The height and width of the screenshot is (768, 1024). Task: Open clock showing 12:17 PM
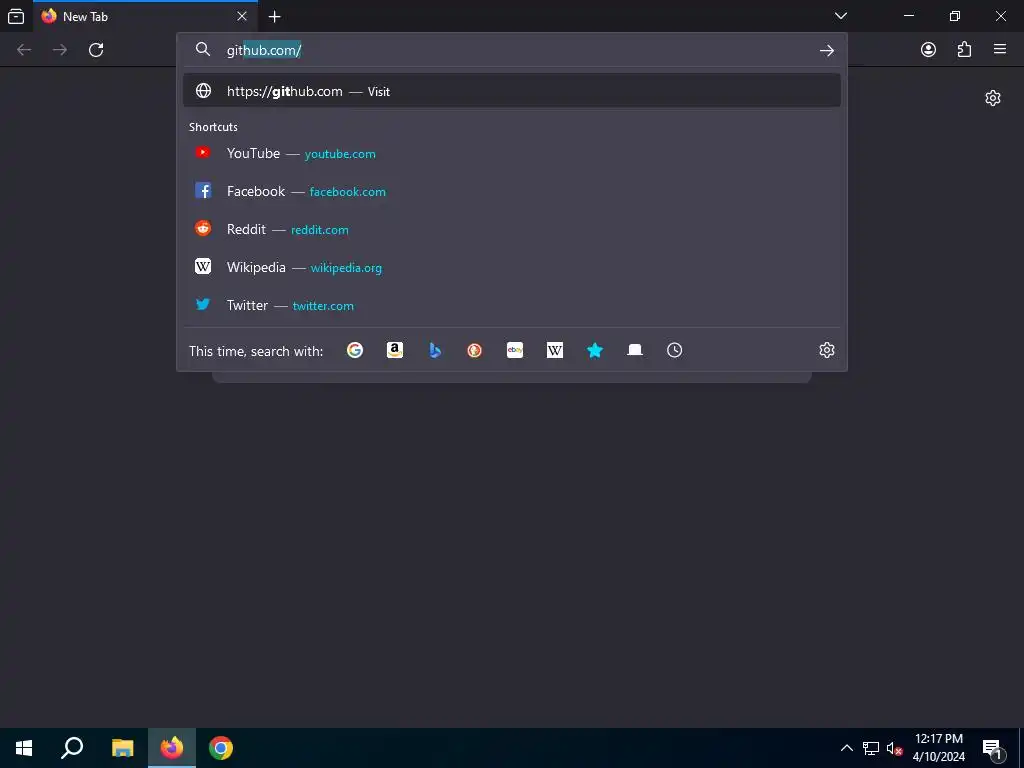938,748
